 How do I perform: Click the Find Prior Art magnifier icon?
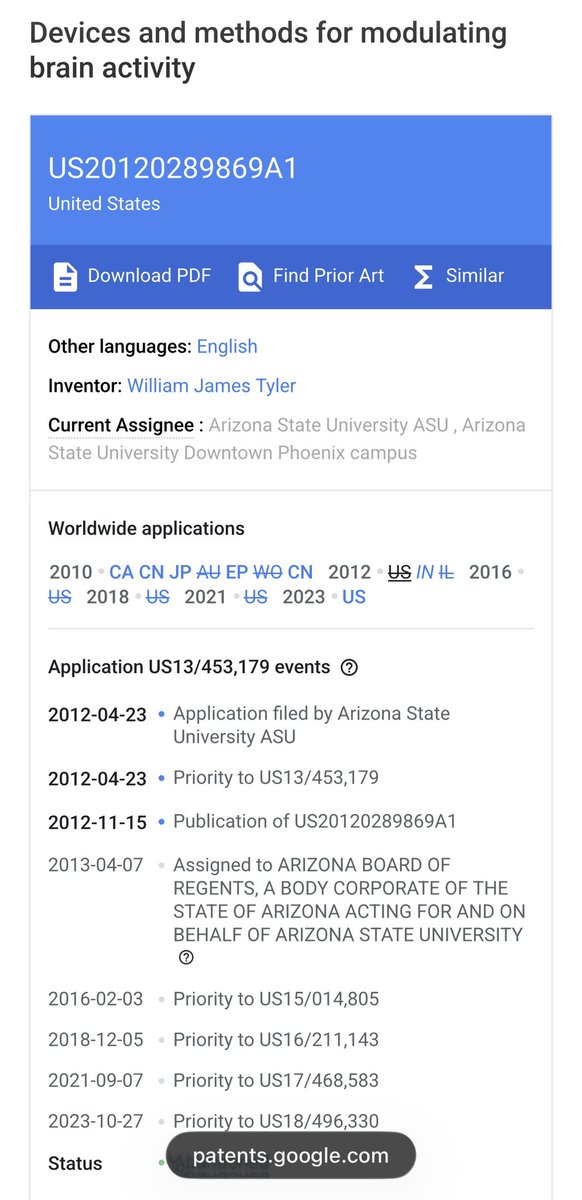tap(250, 276)
